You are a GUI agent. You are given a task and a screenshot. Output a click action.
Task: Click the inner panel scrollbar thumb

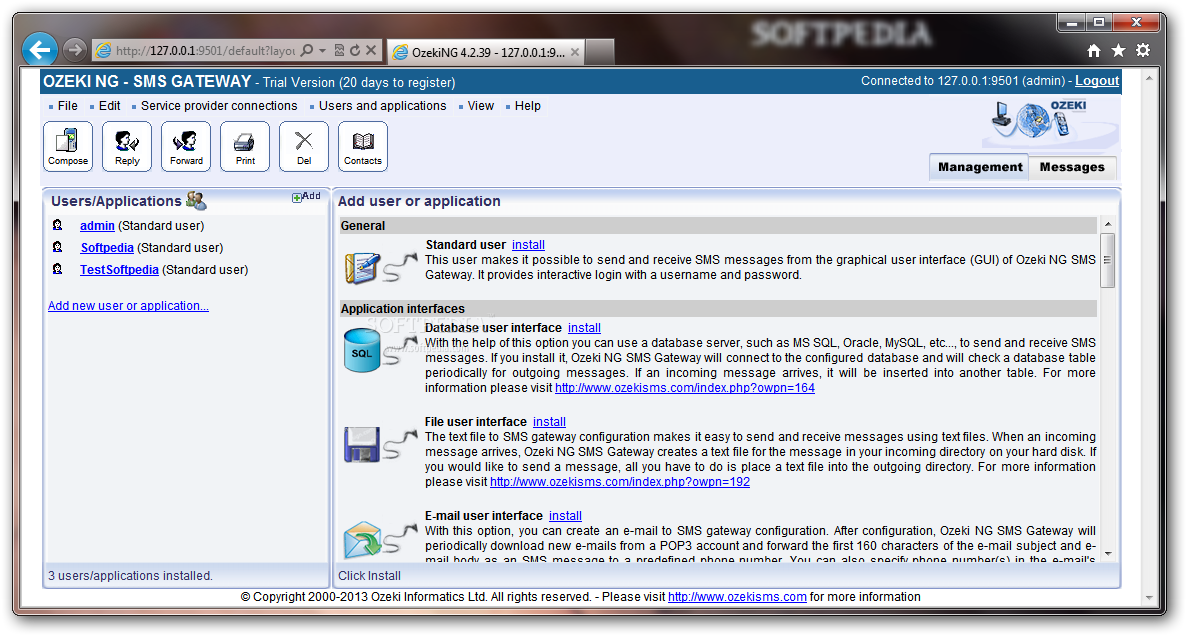pyautogui.click(x=1107, y=260)
